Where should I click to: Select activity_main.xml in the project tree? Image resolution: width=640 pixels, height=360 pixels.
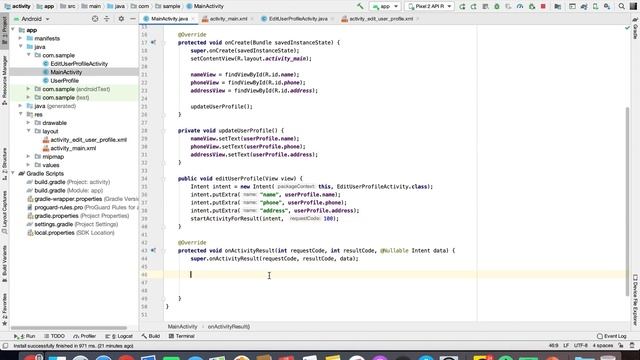pos(73,148)
